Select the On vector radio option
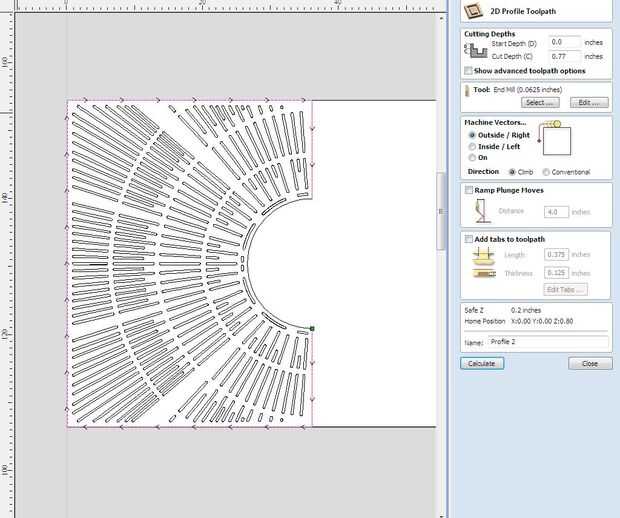 472,158
